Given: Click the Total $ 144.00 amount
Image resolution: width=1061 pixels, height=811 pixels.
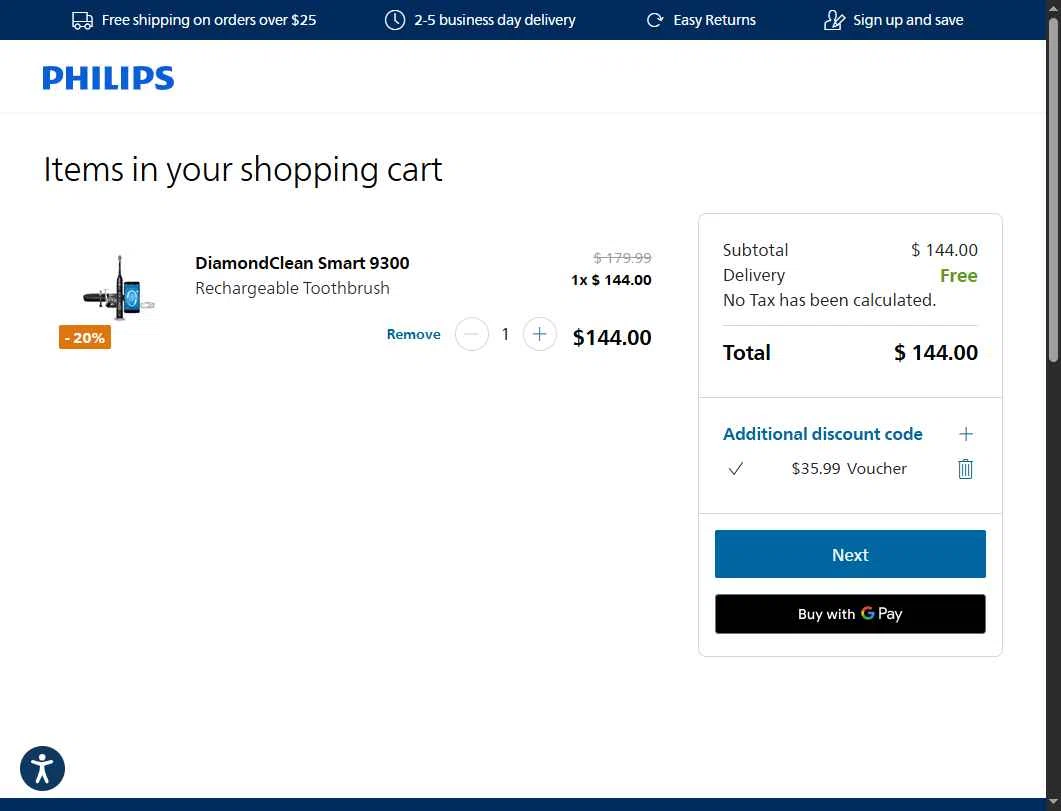Looking at the screenshot, I should [x=935, y=352].
